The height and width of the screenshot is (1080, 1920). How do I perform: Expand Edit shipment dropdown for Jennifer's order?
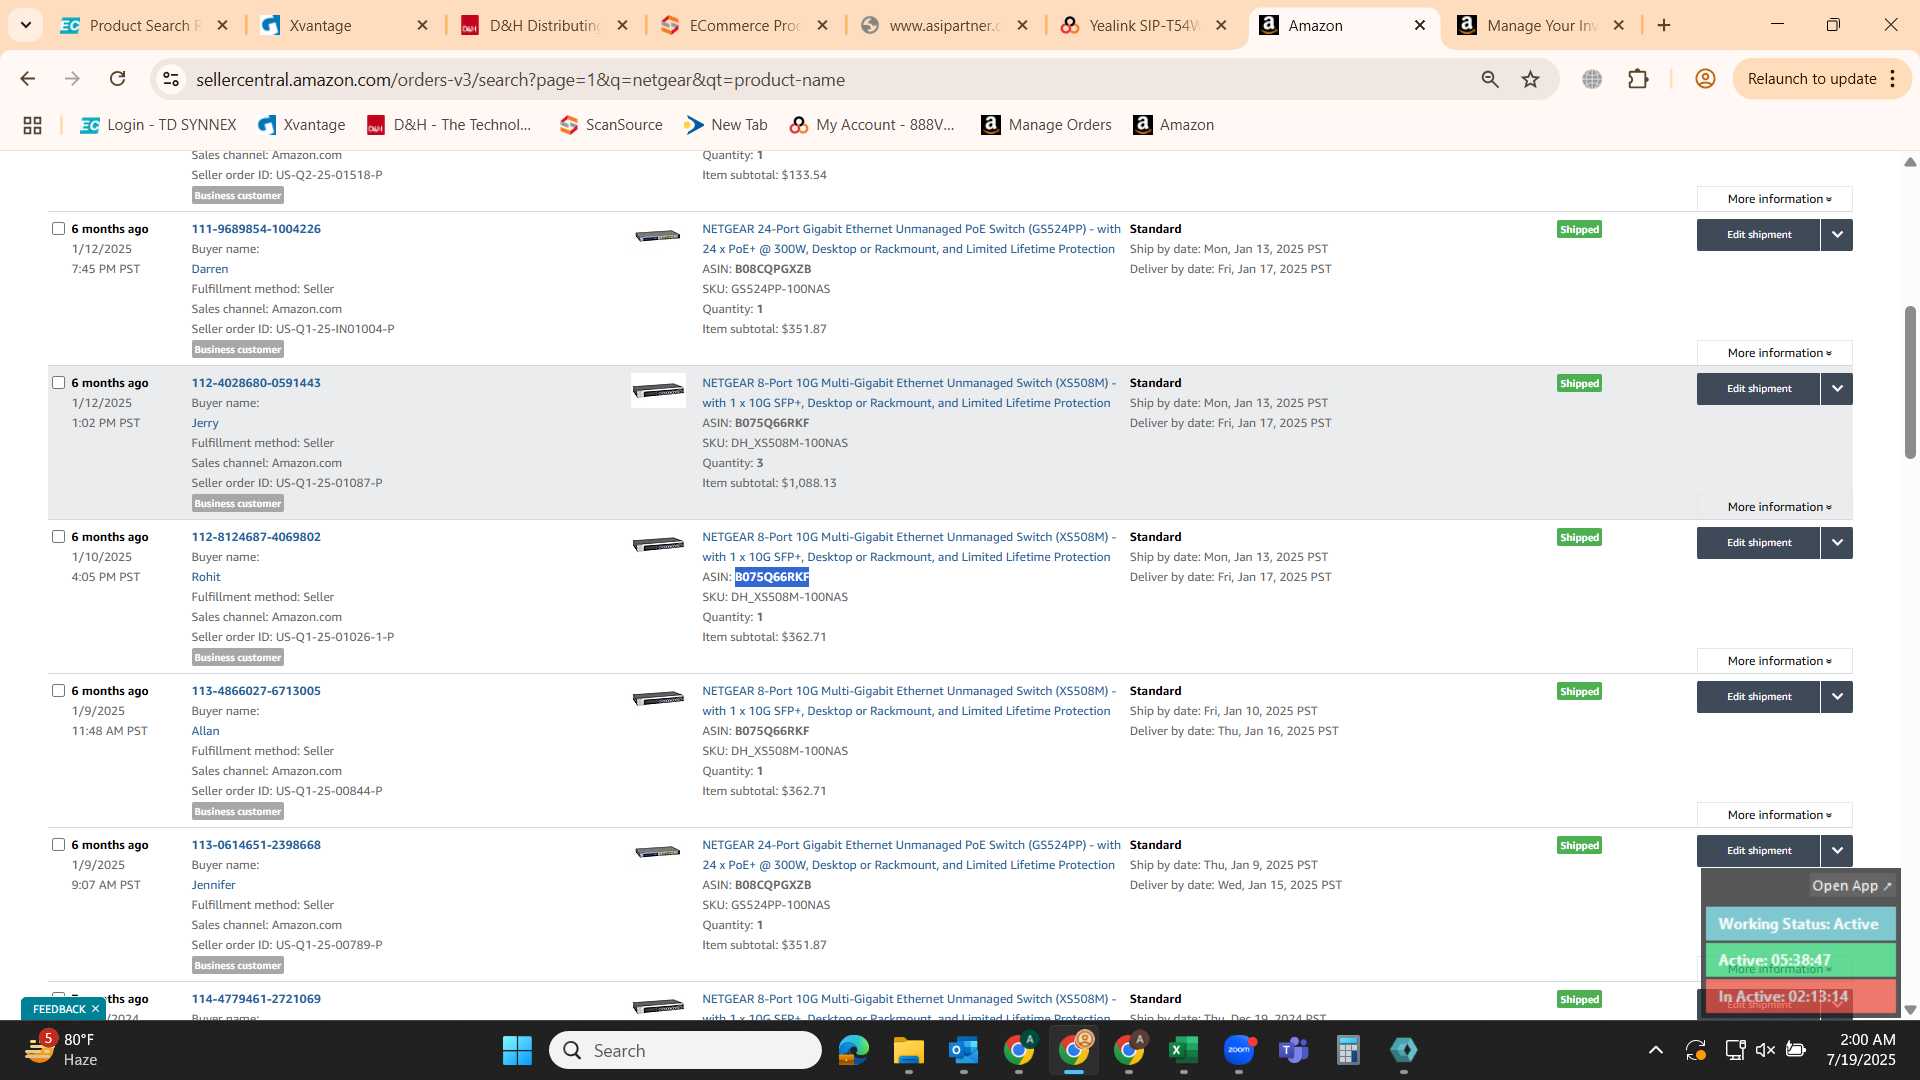click(x=1836, y=851)
